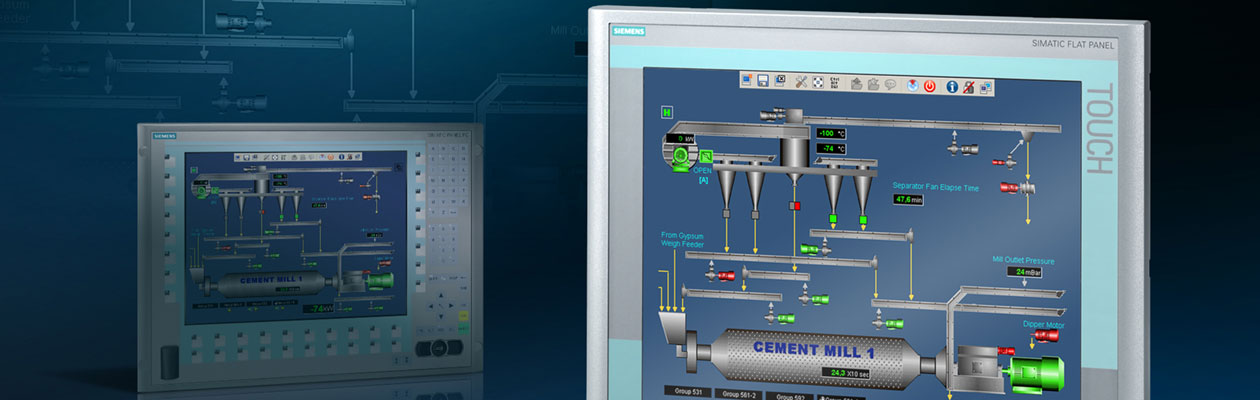The height and width of the screenshot is (400, 1260).
Task: Click the first screen-overview icon in the HMI toolbar
Action: [x=747, y=81]
